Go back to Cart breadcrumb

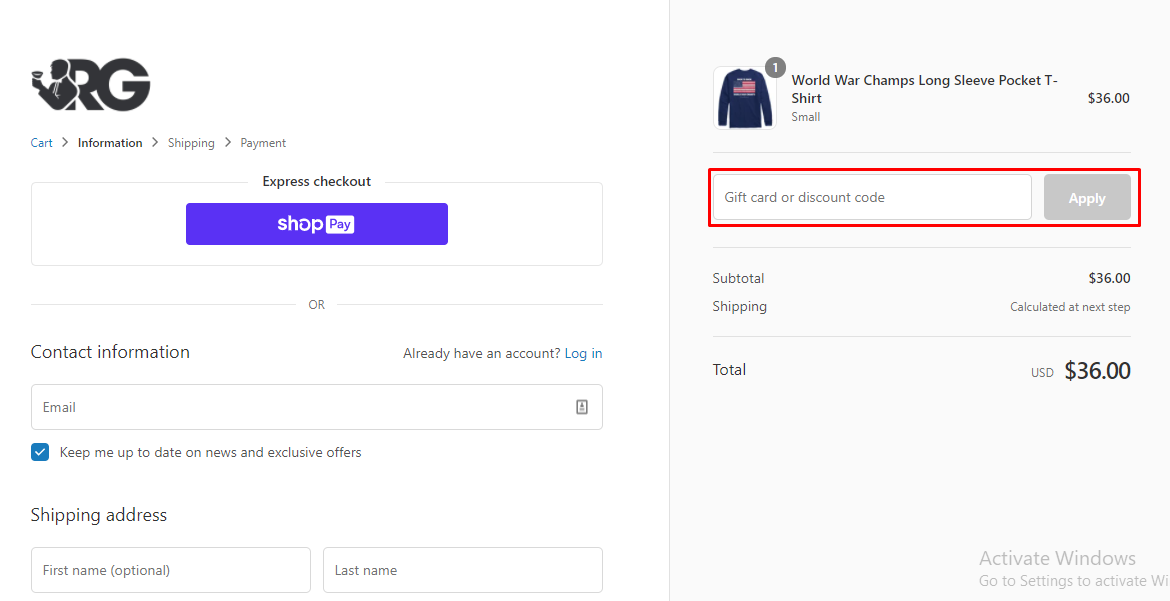coord(42,143)
